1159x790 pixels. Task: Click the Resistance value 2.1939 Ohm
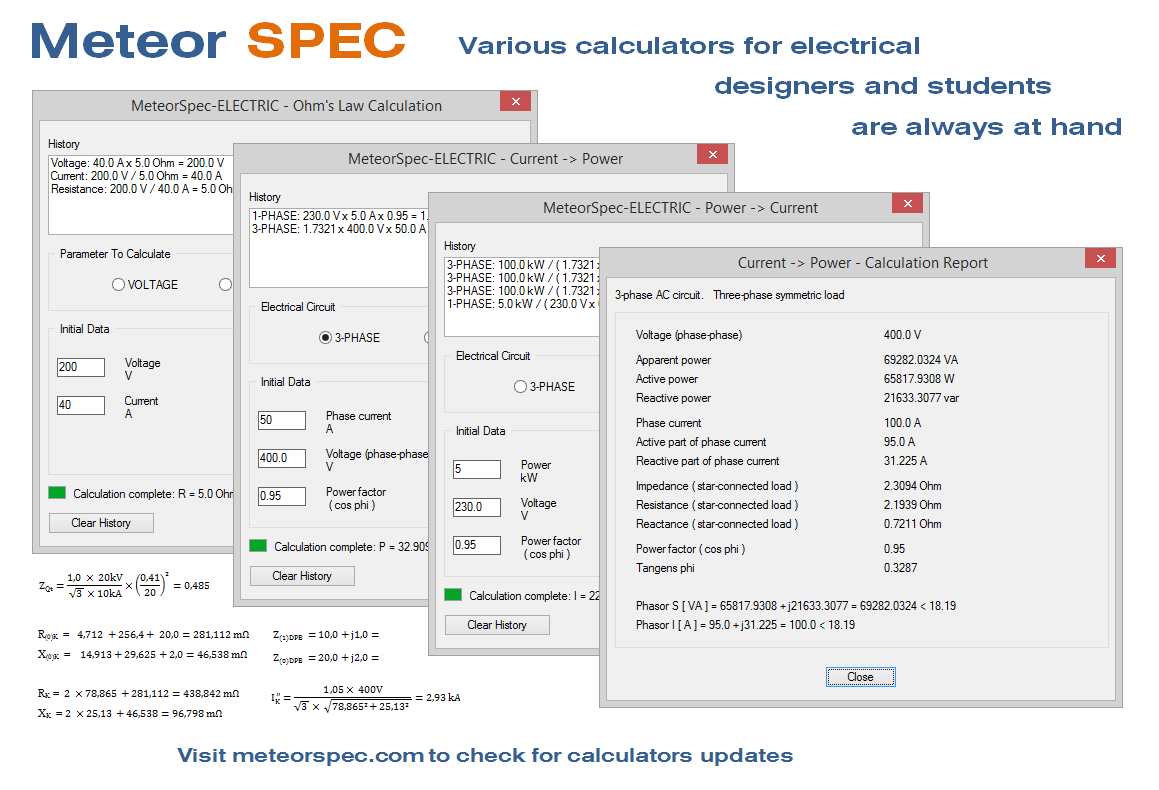pos(912,505)
